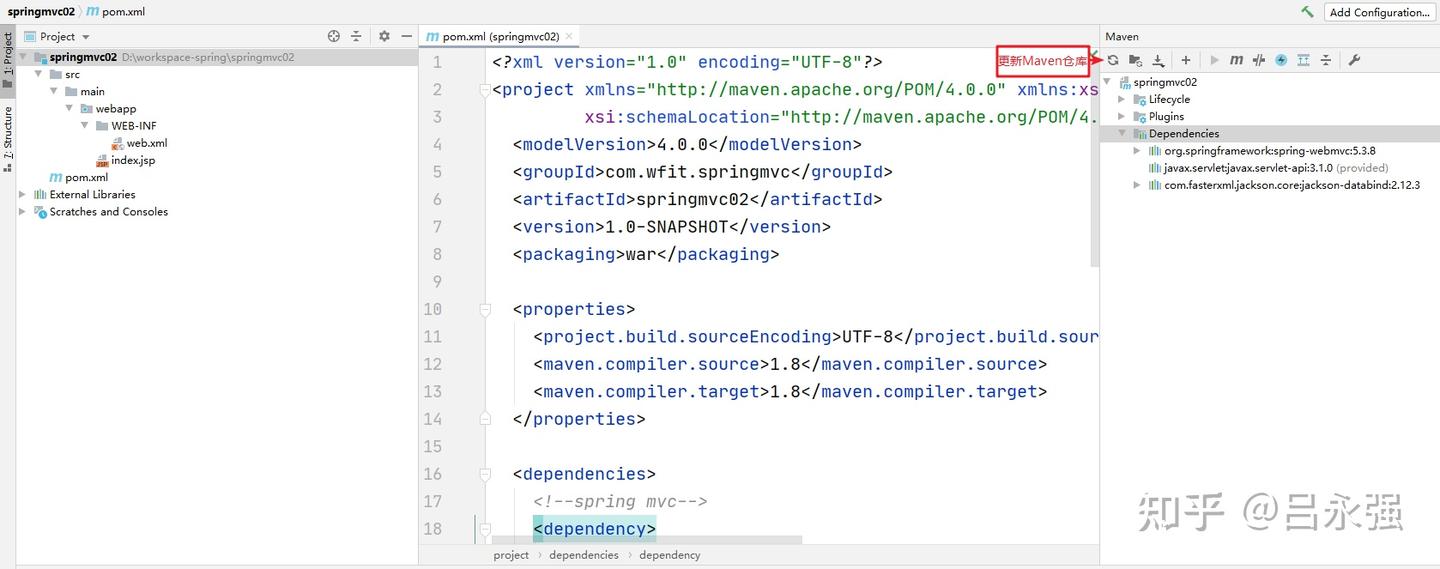Expand Plugins node in Maven panel
1440x569 pixels.
[x=1122, y=116]
